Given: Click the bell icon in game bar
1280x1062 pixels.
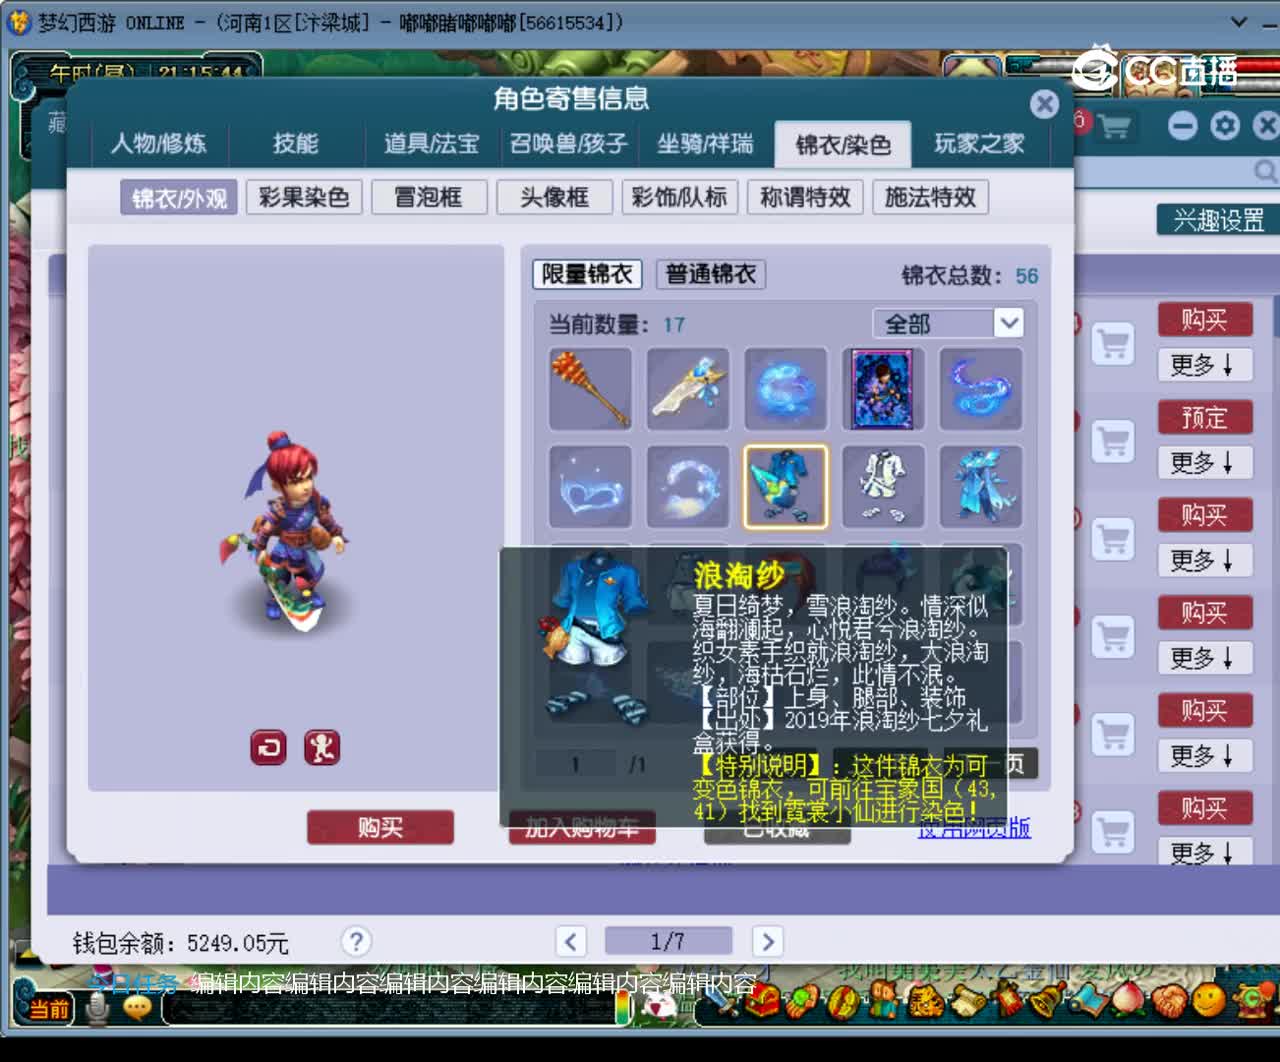Looking at the screenshot, I should point(1048,999).
